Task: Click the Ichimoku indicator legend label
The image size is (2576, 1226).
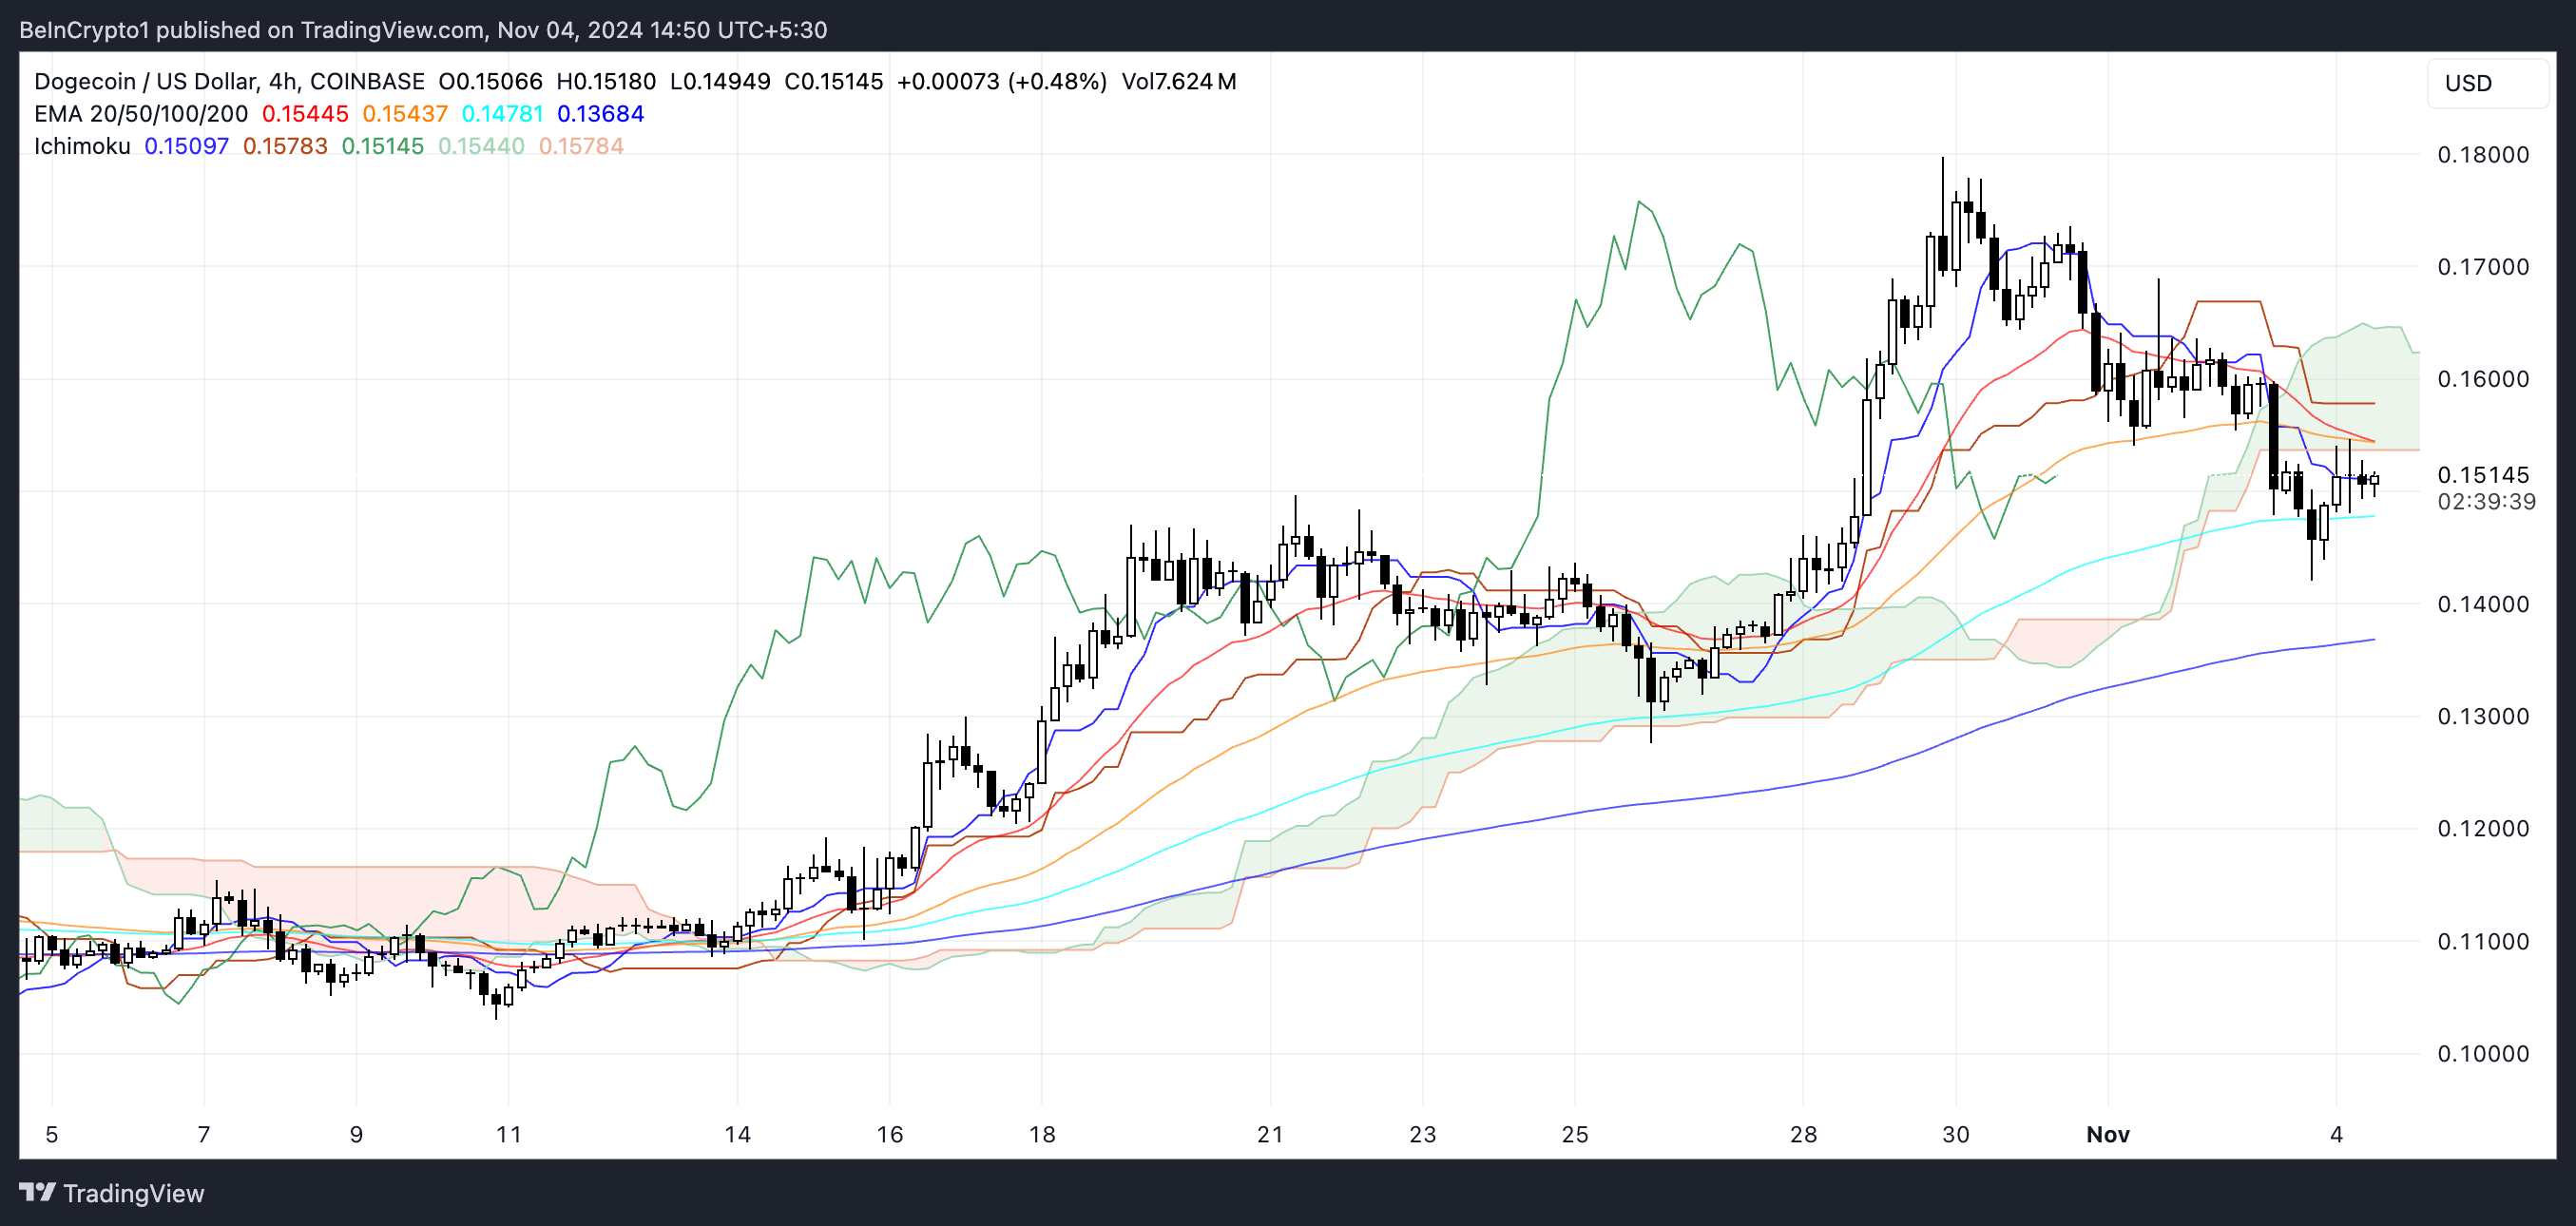Action: coord(82,146)
